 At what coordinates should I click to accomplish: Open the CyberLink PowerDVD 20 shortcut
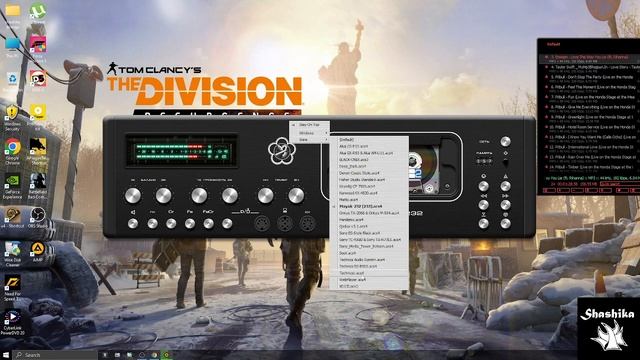coord(12,322)
